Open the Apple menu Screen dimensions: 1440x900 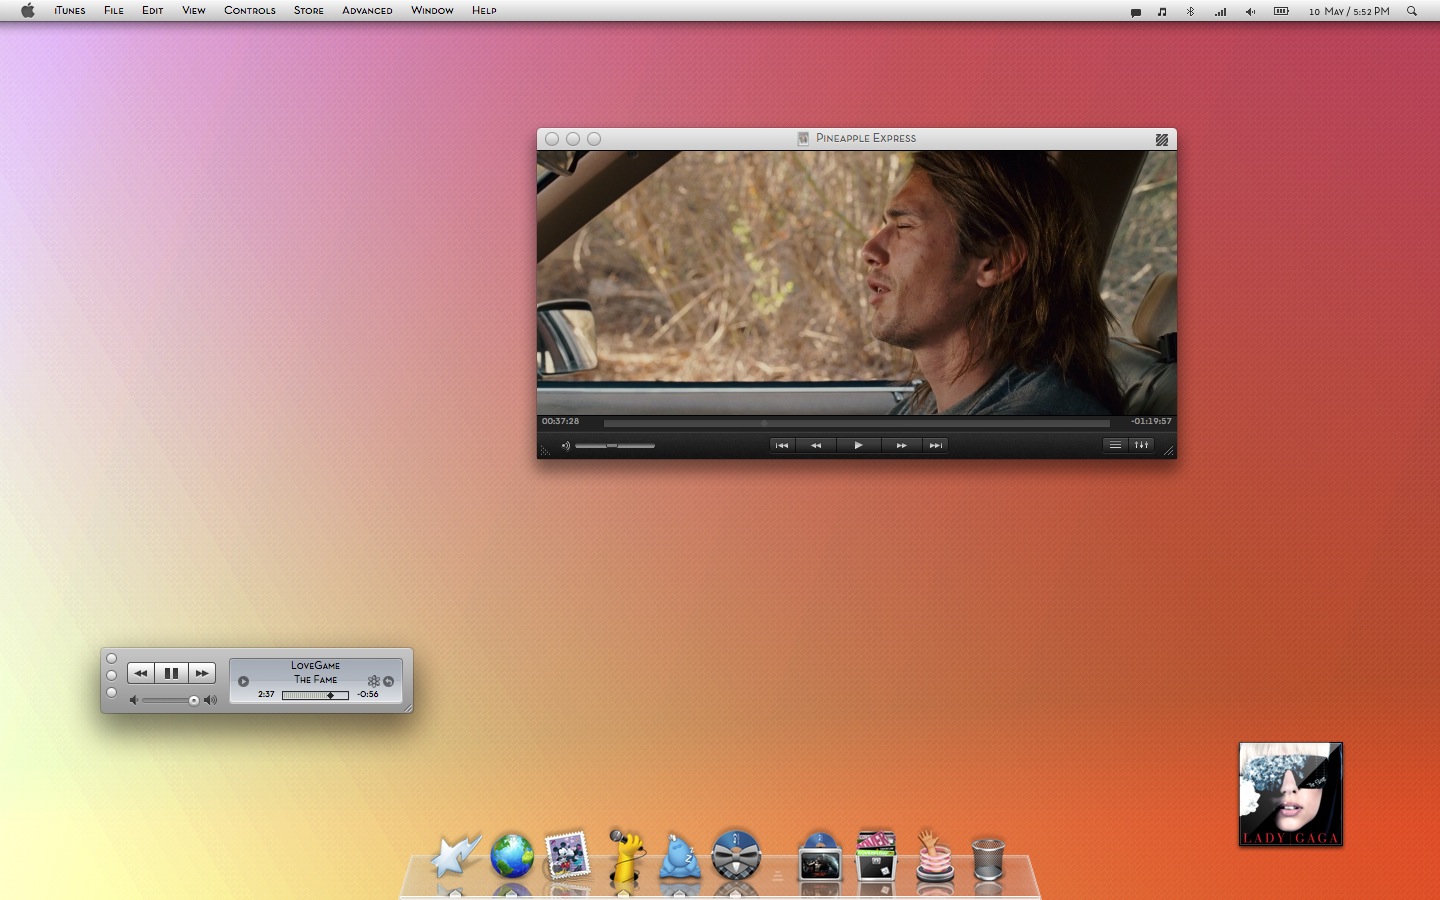point(28,10)
